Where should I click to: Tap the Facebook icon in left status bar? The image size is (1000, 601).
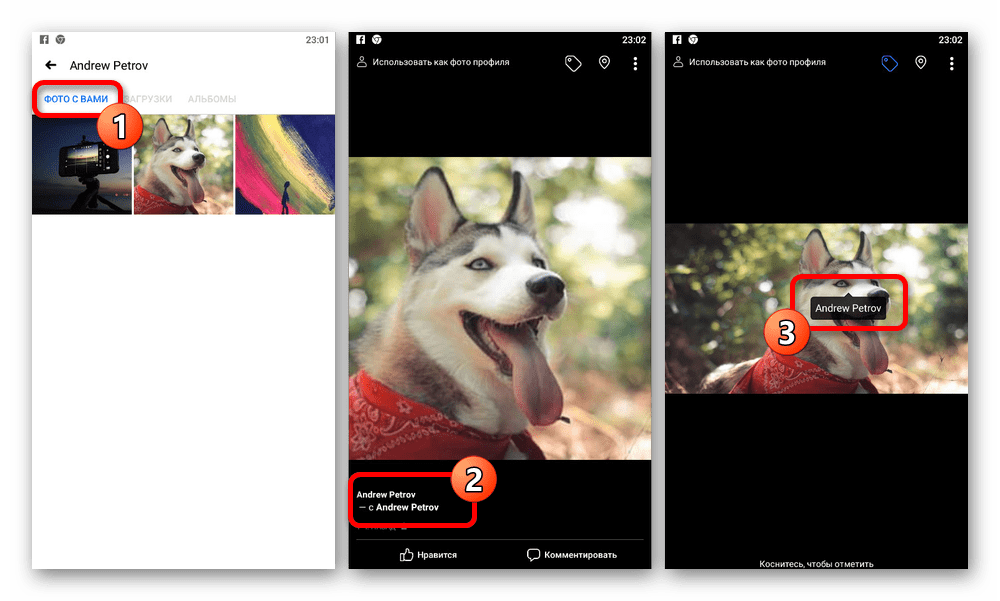(44, 39)
